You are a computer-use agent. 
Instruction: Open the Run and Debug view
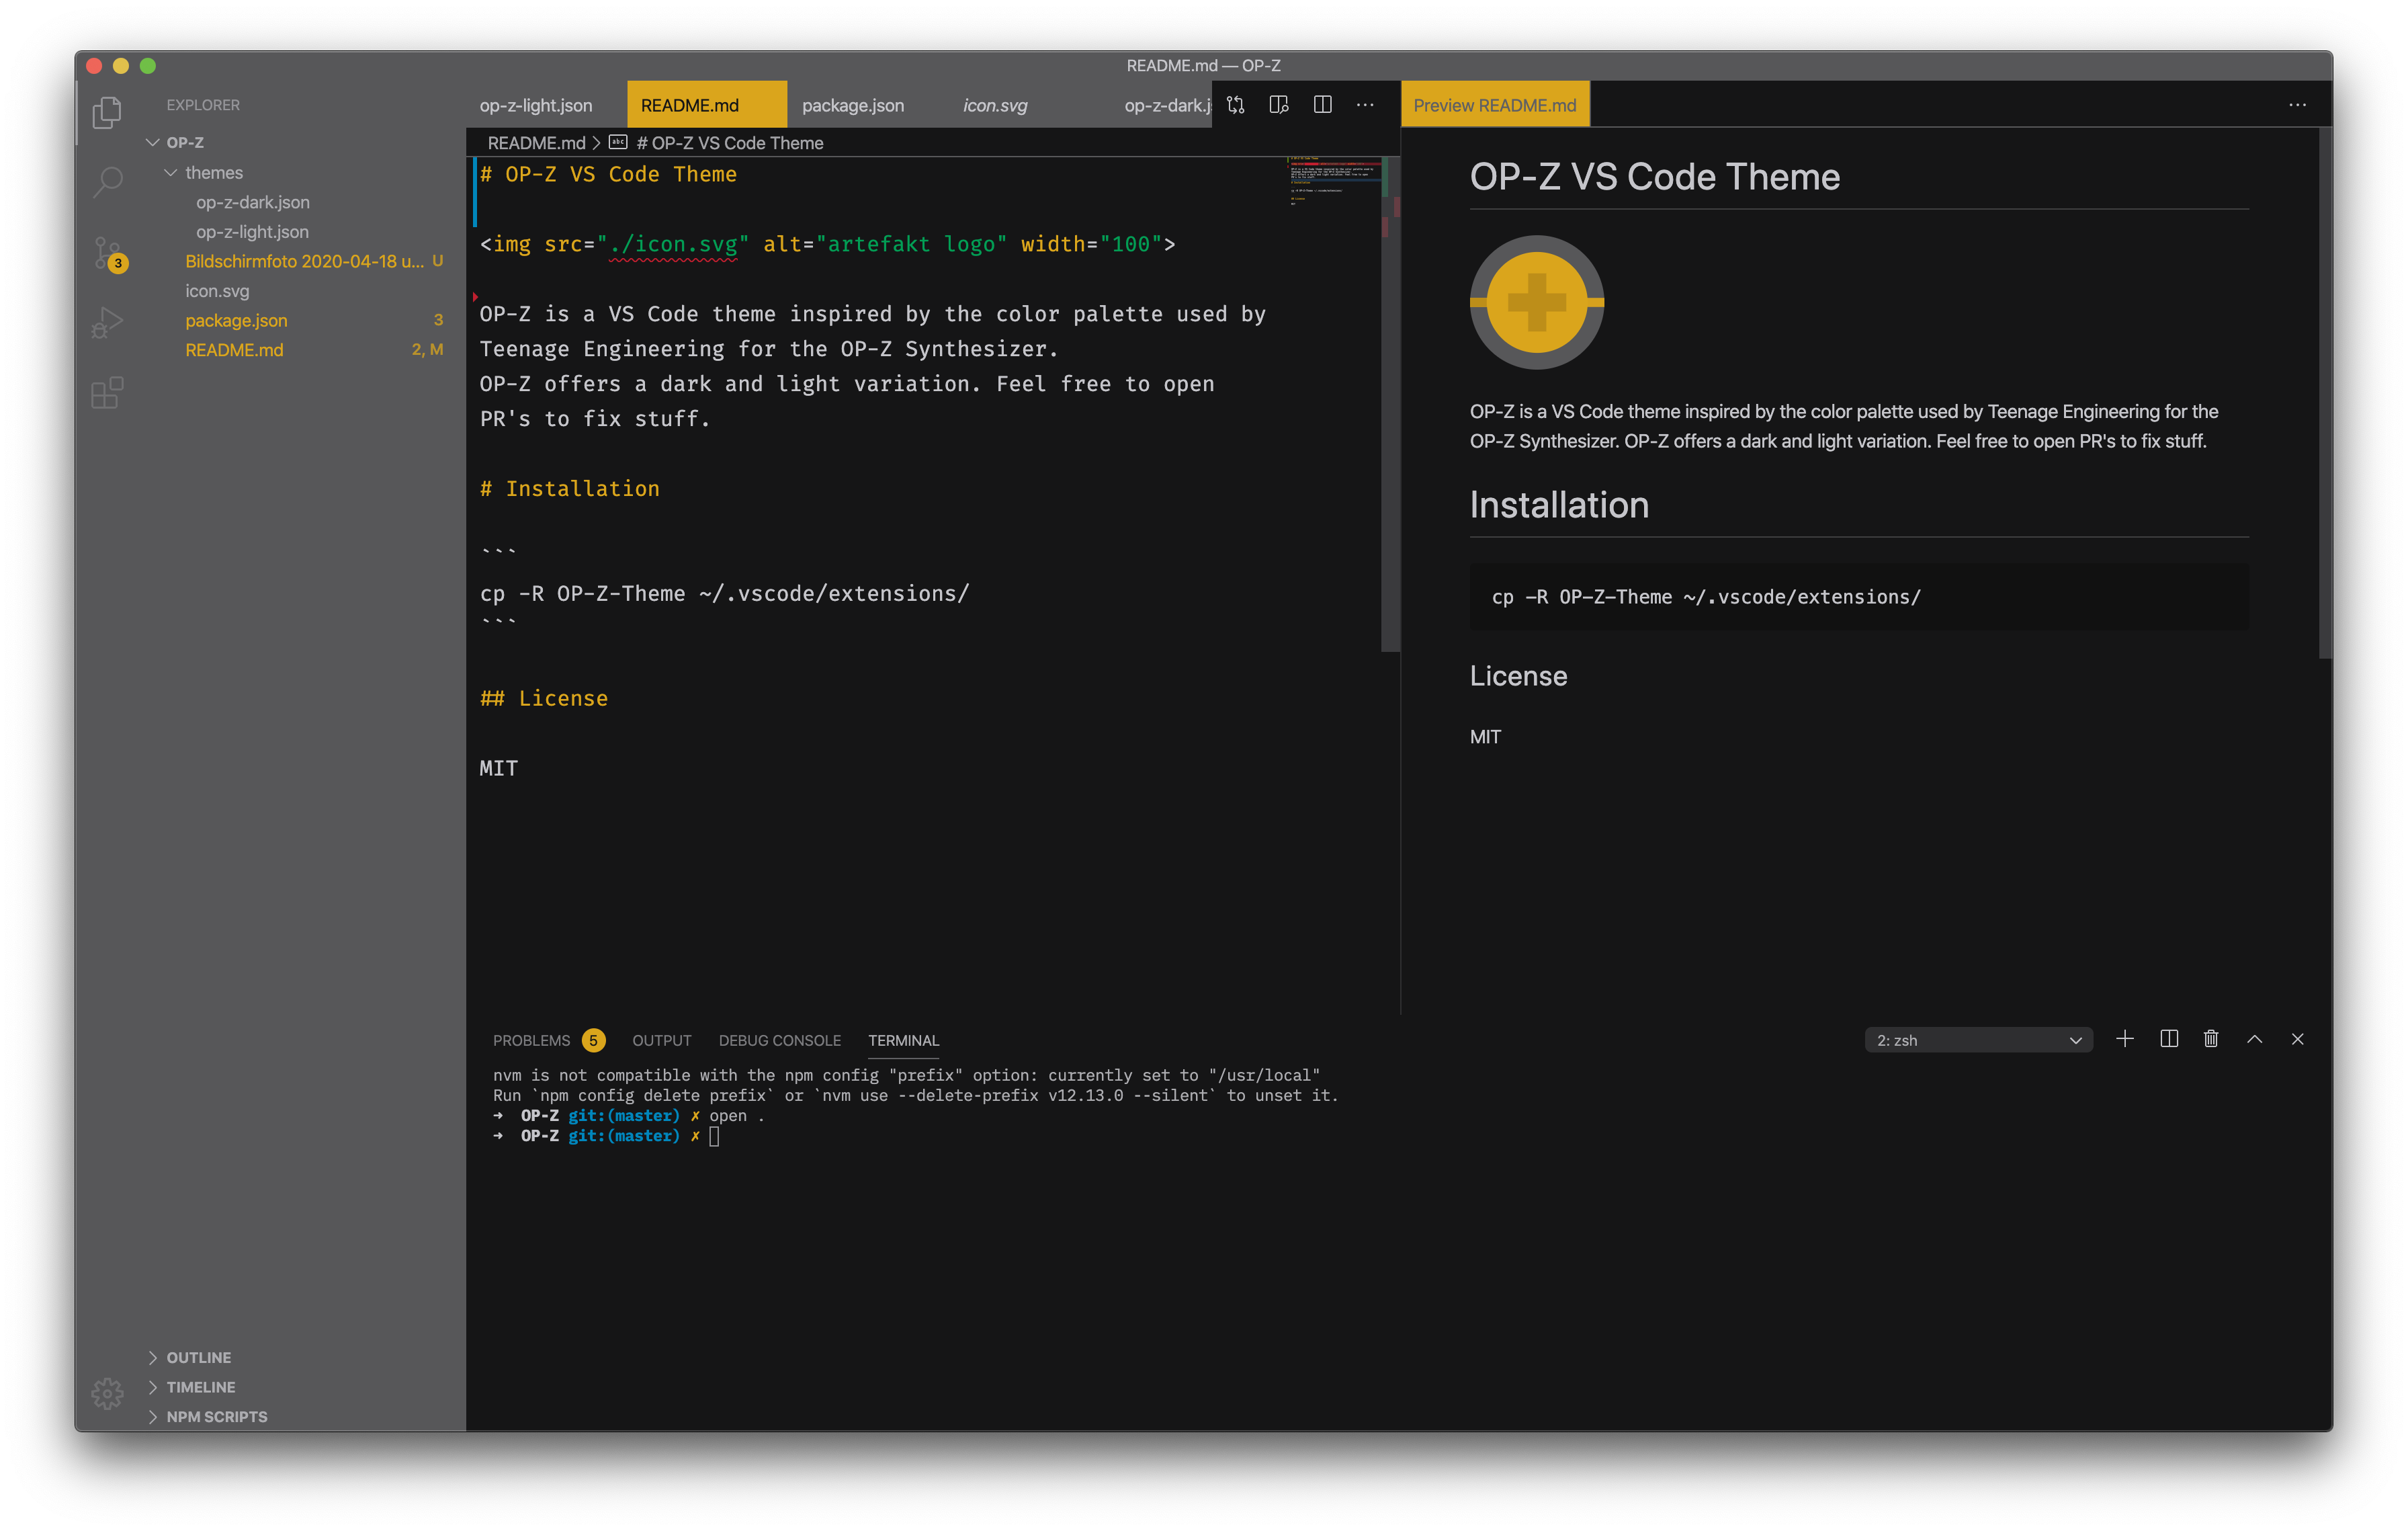click(107, 322)
